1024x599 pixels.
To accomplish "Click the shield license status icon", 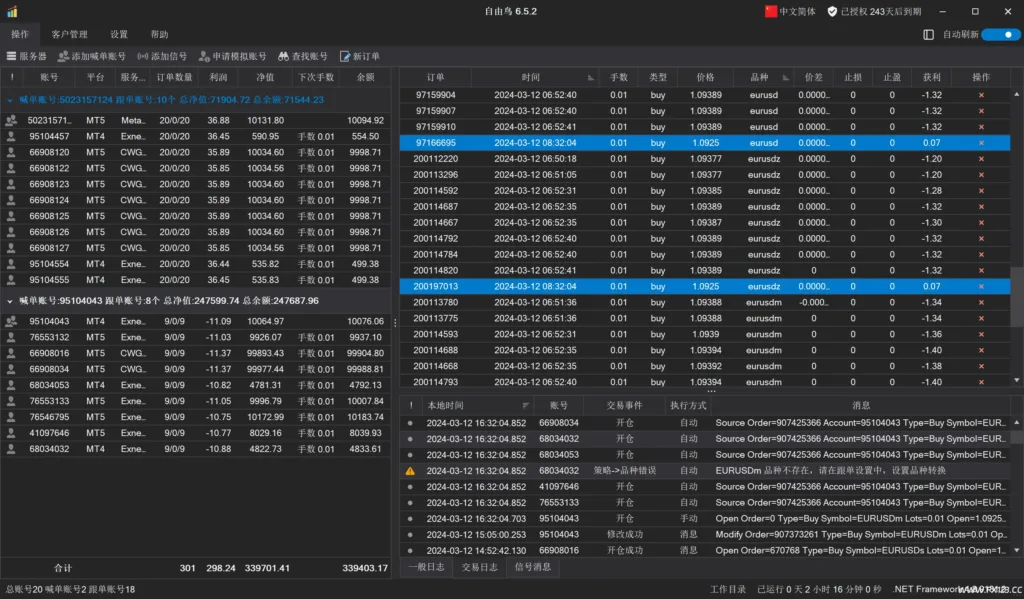I will pos(832,11).
